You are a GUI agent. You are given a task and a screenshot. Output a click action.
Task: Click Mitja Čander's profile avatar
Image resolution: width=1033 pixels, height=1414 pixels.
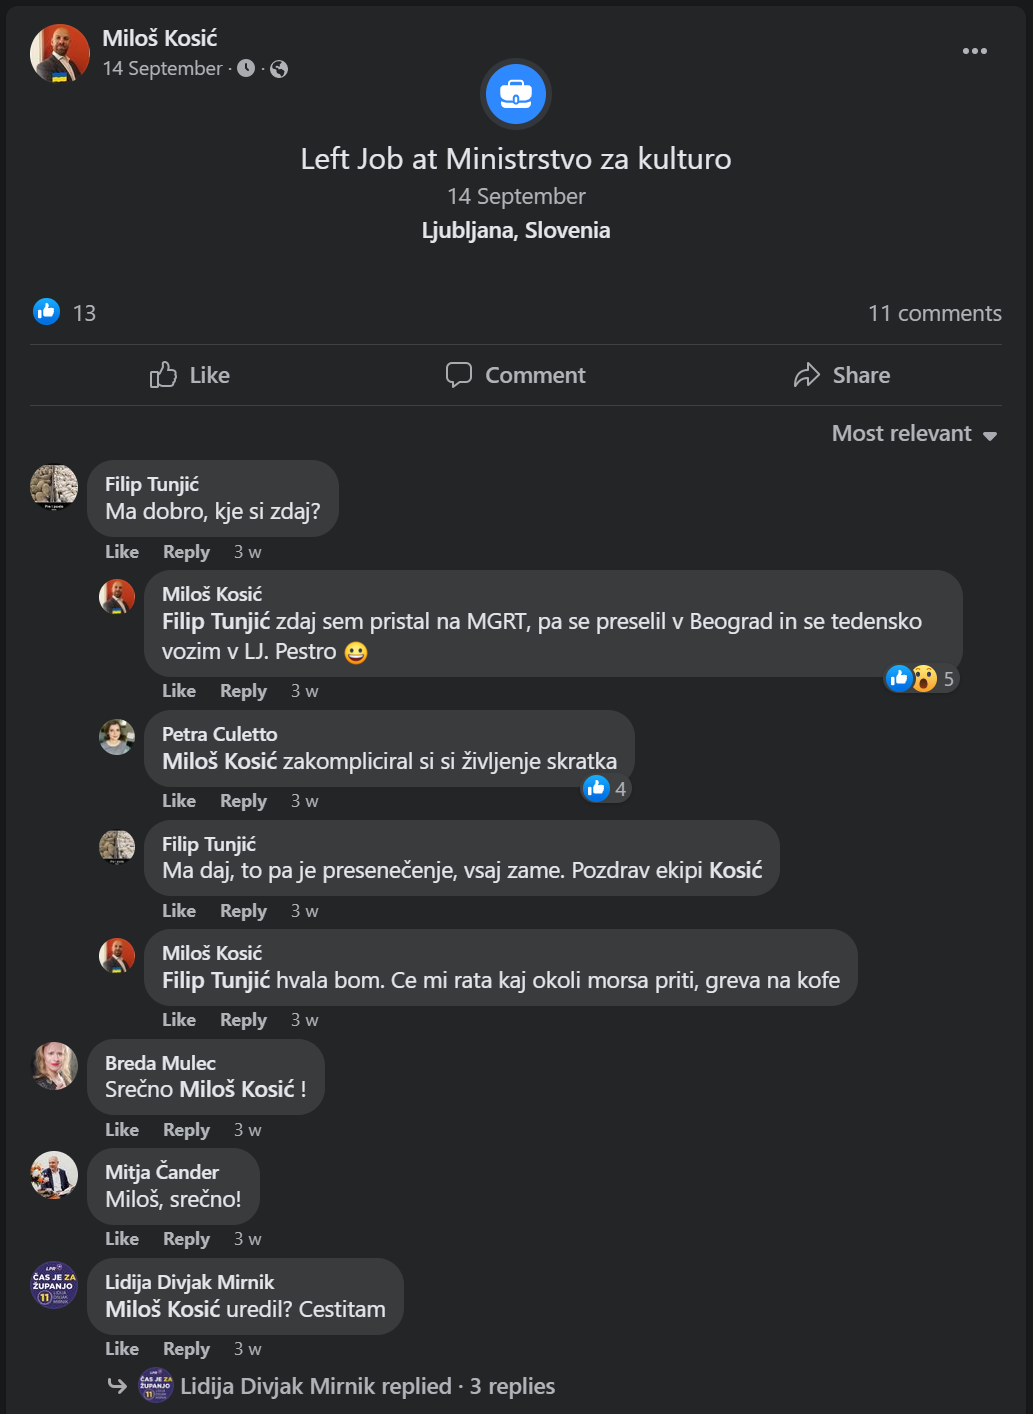click(54, 1175)
